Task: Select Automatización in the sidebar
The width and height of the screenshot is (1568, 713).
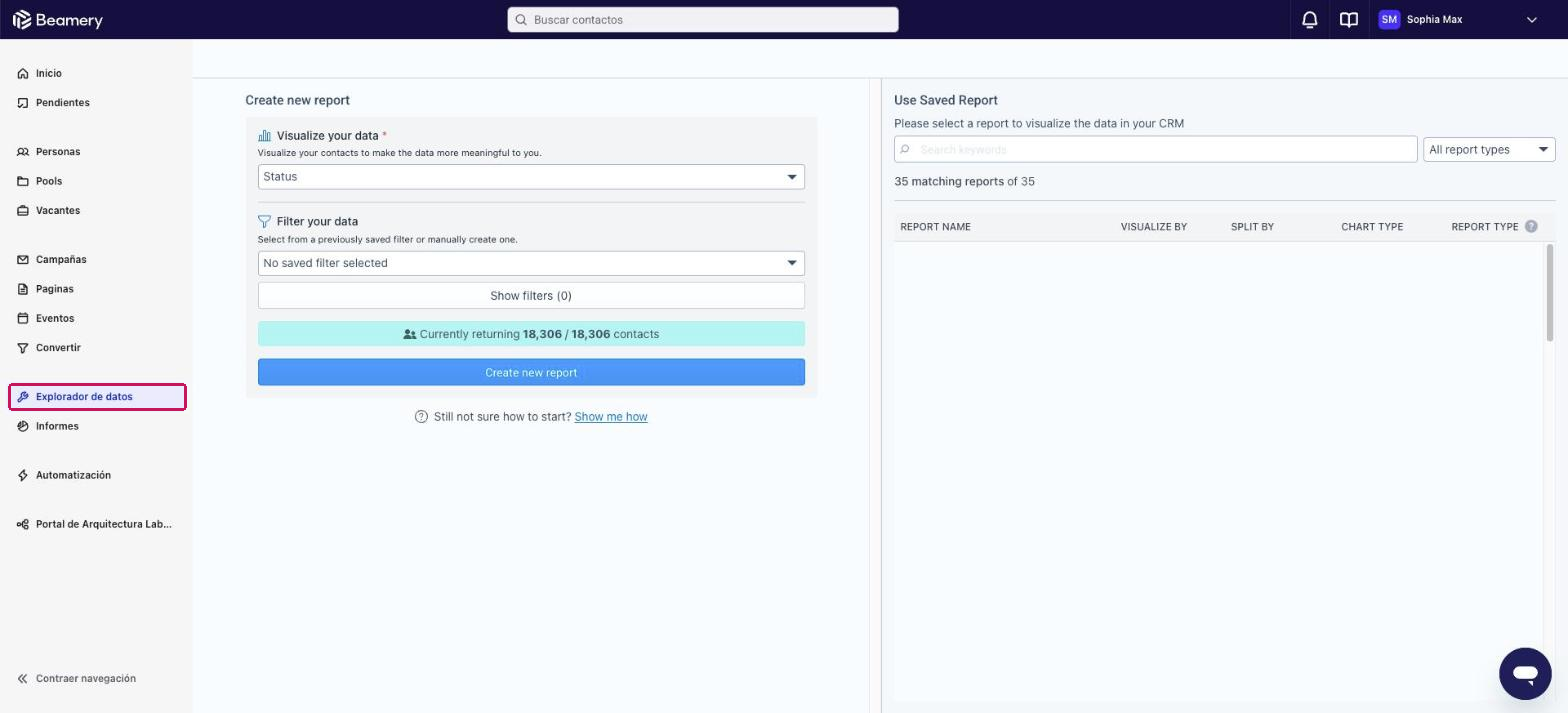Action: 73,475
